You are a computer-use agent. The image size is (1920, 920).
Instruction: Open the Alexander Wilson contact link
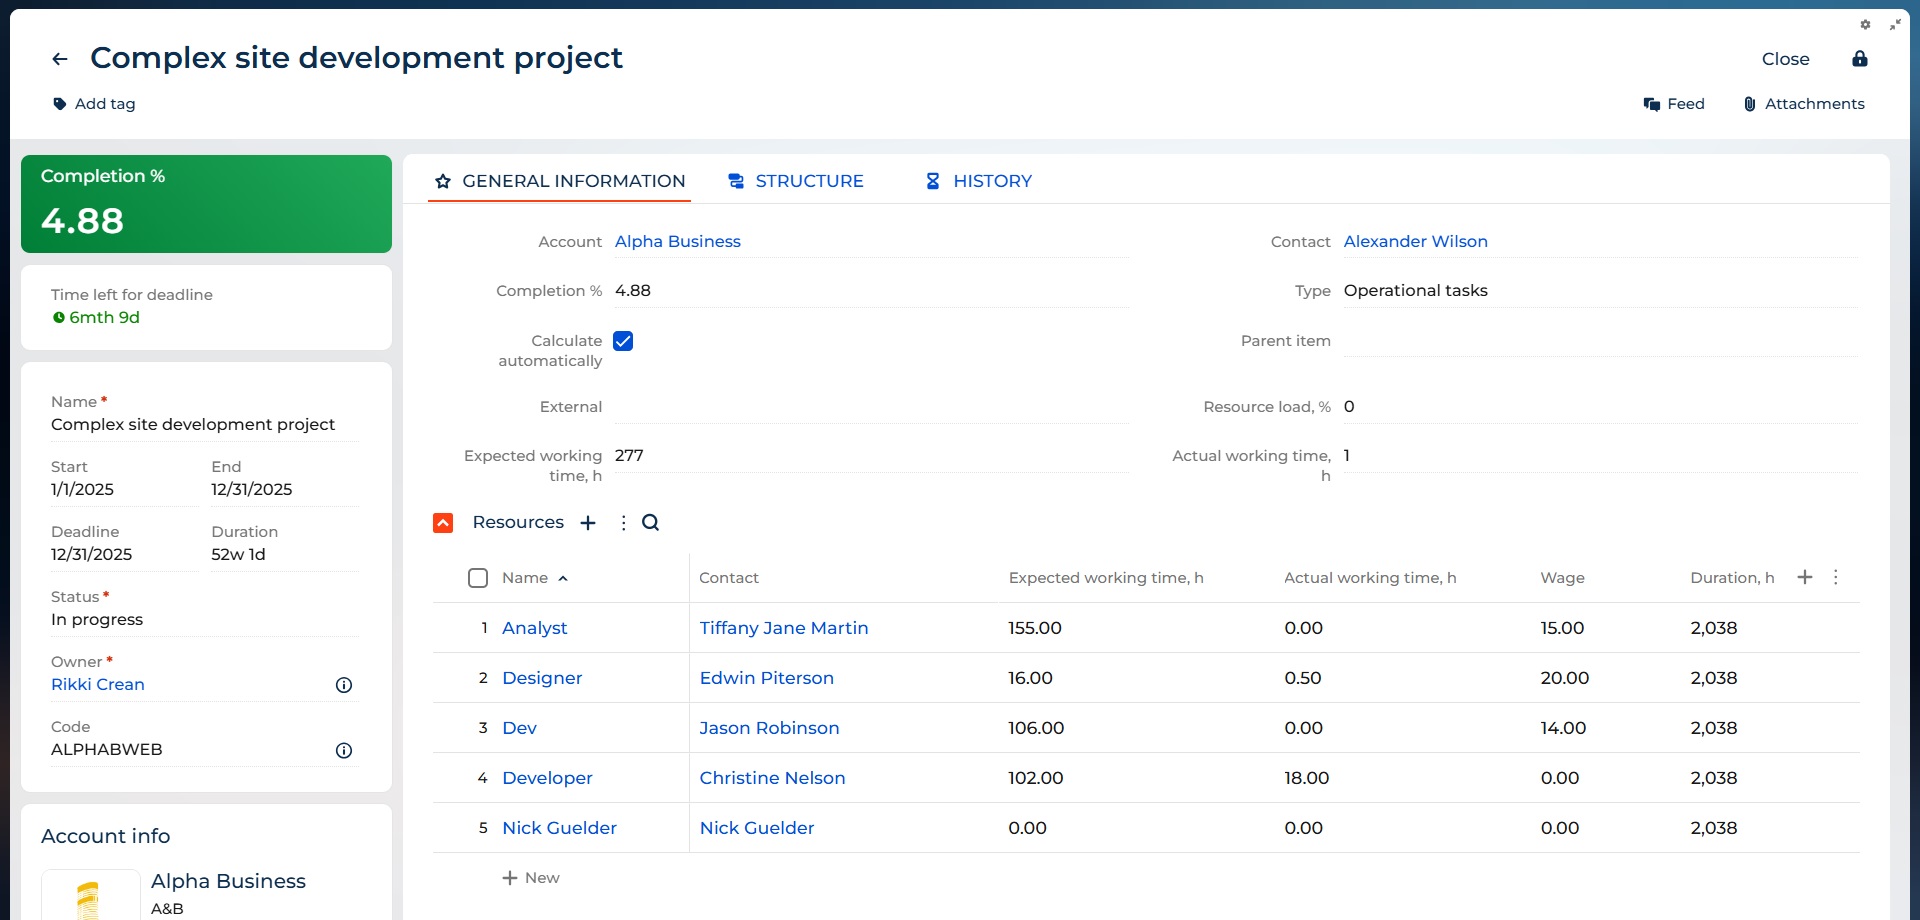click(1415, 242)
